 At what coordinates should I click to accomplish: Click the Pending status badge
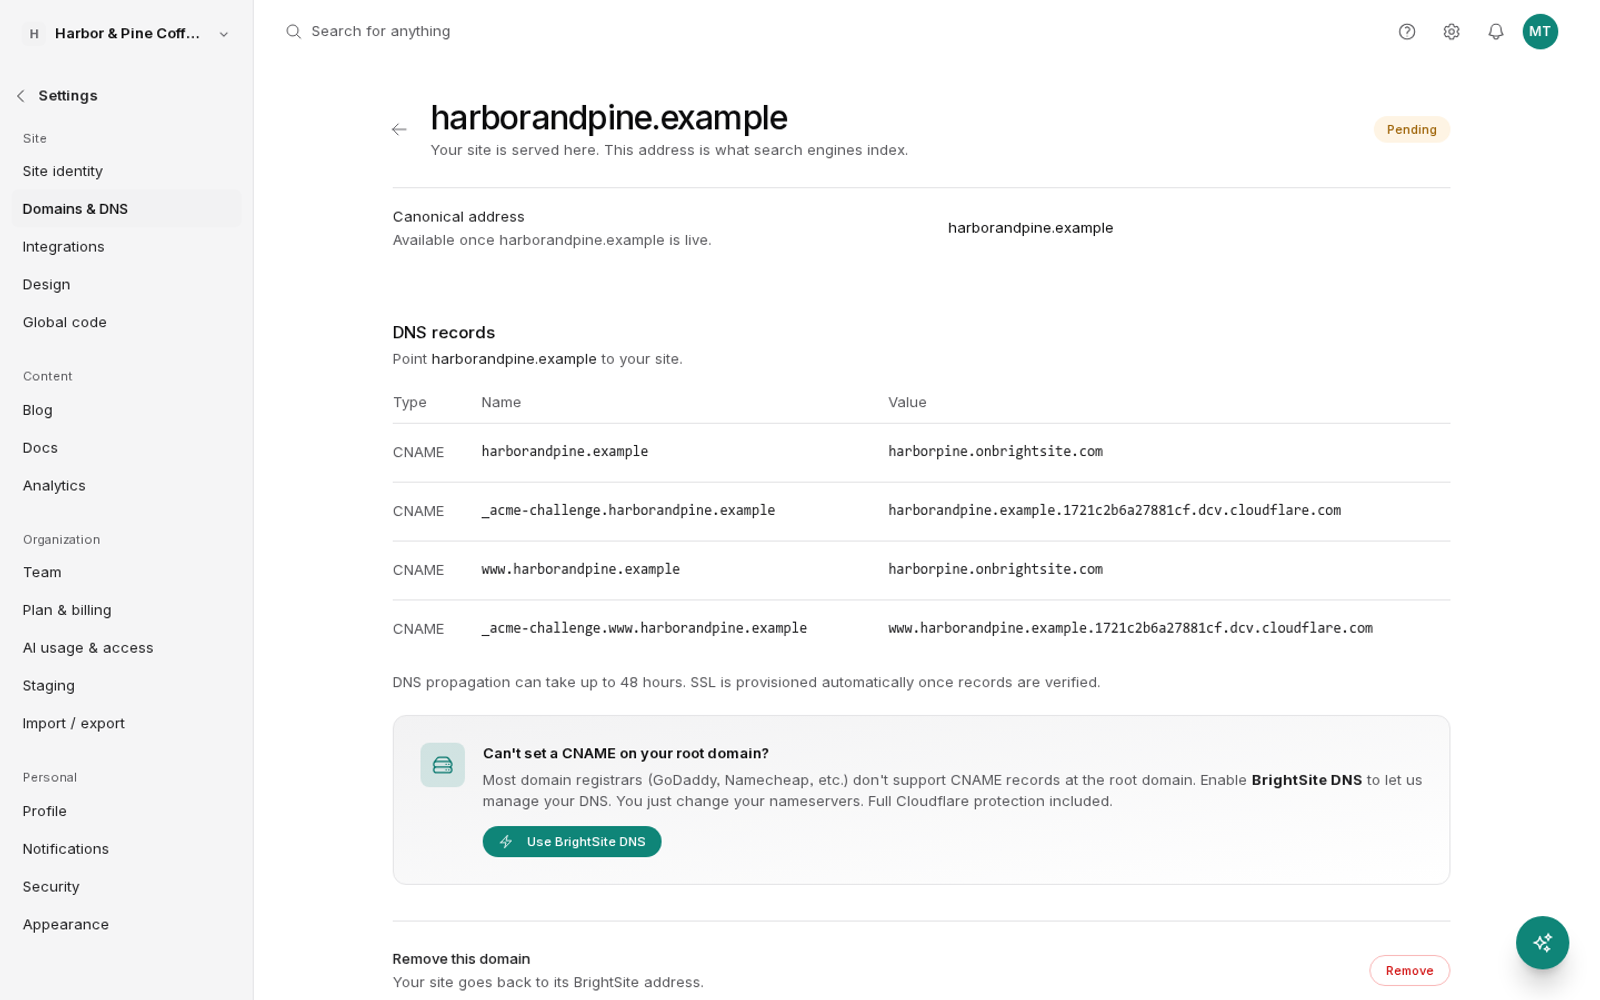click(x=1411, y=130)
